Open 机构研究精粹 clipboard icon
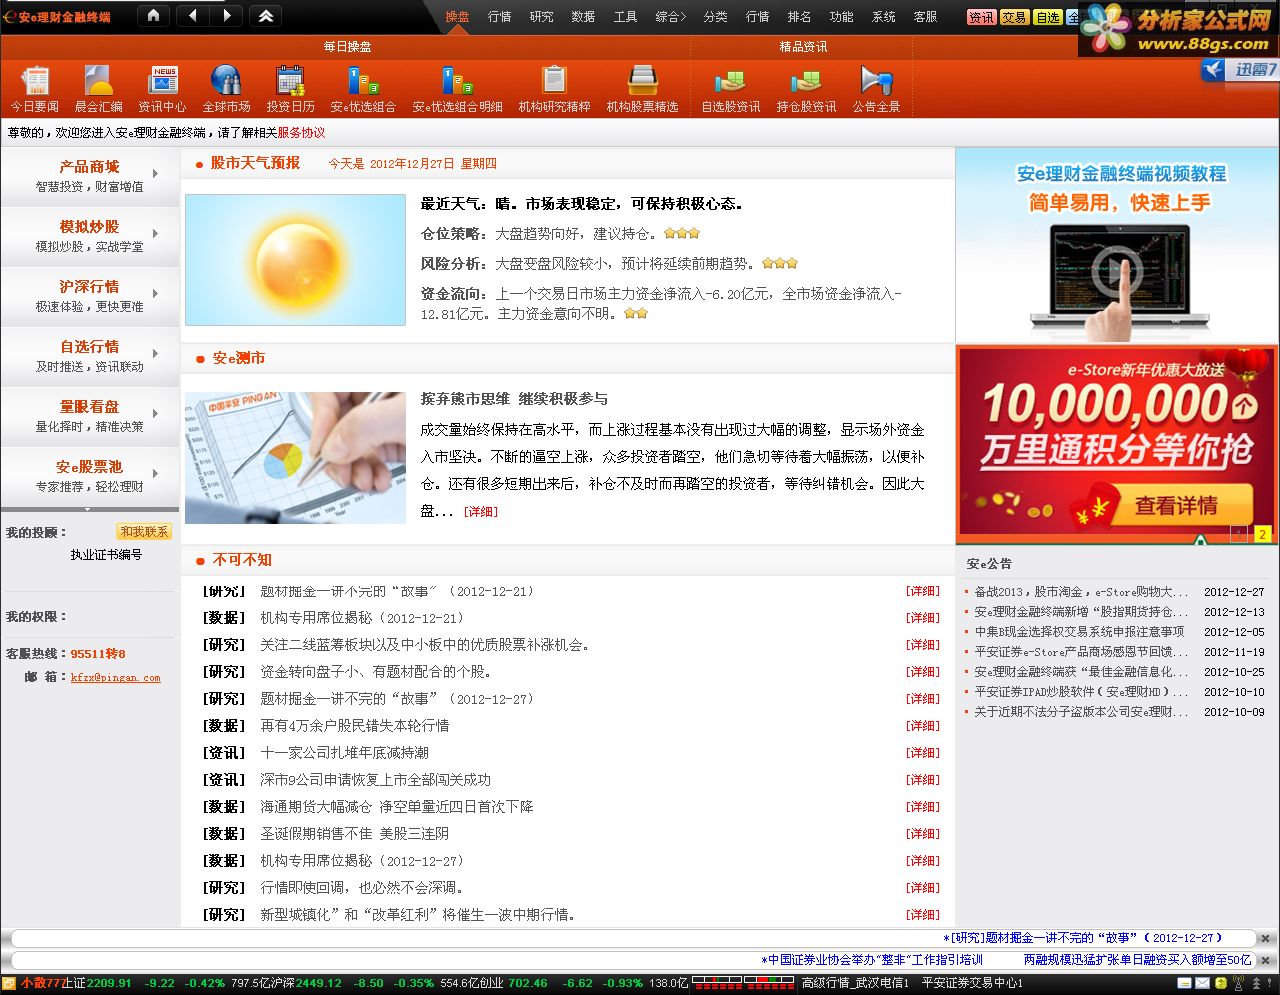Screen dimensions: 1280x995 554,89
